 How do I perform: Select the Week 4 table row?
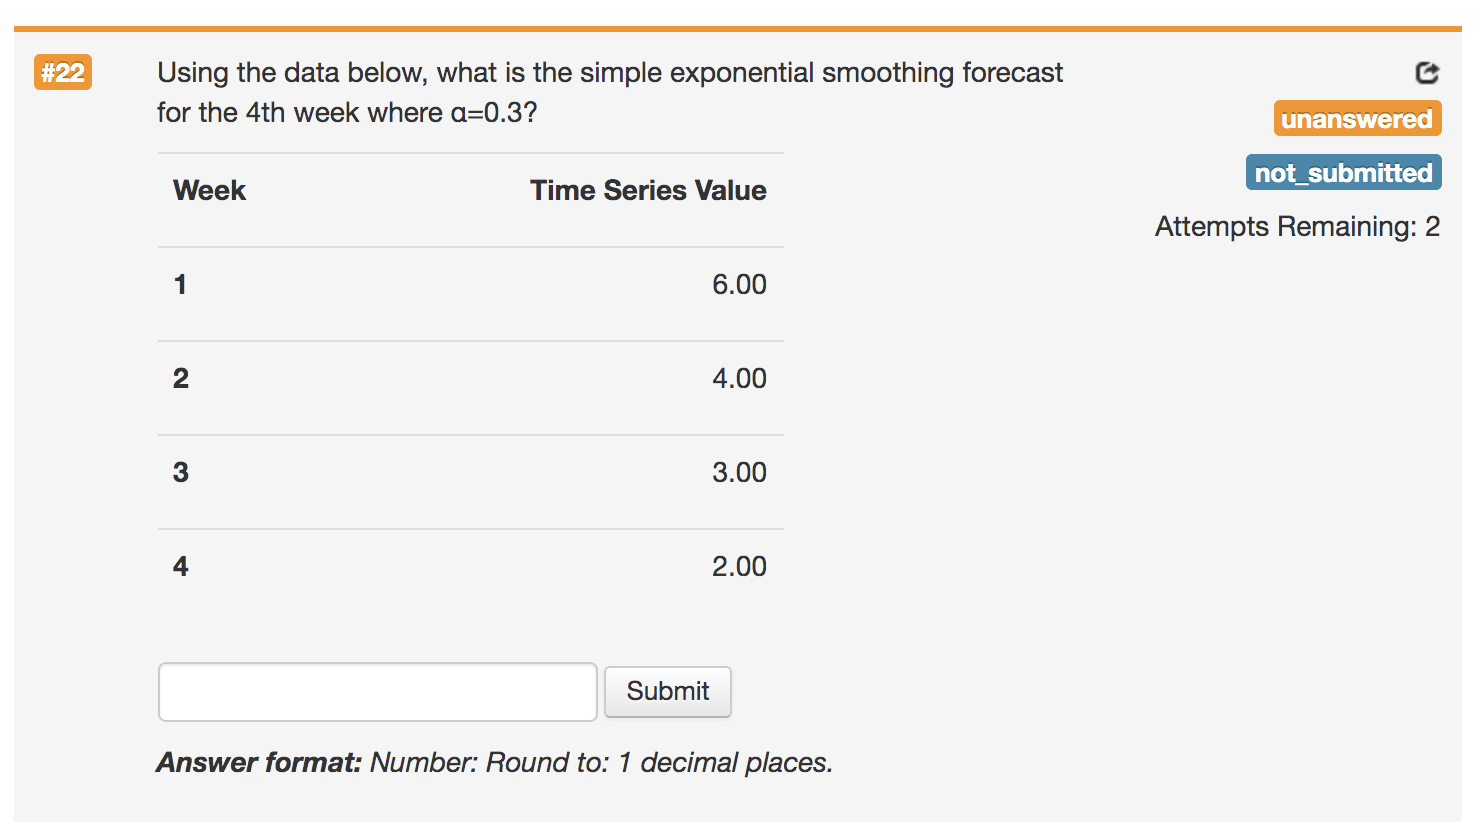tap(470, 565)
